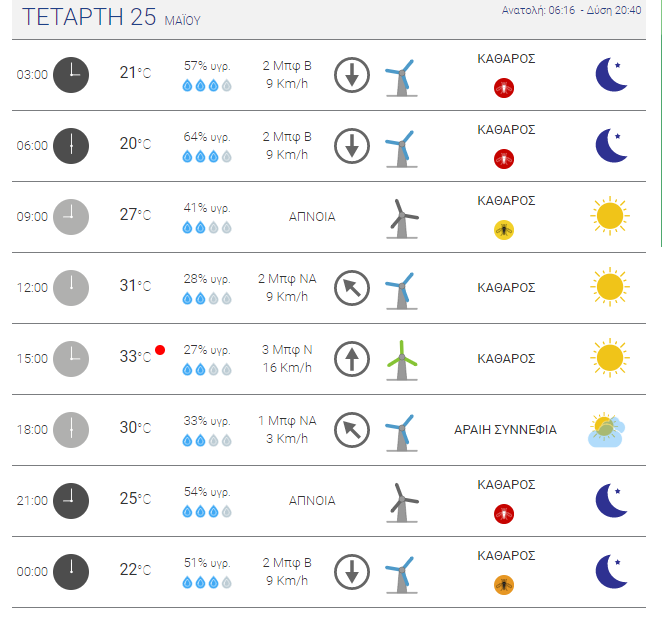
Task: Click the 31°C temperature at 12:00
Action: point(135,285)
